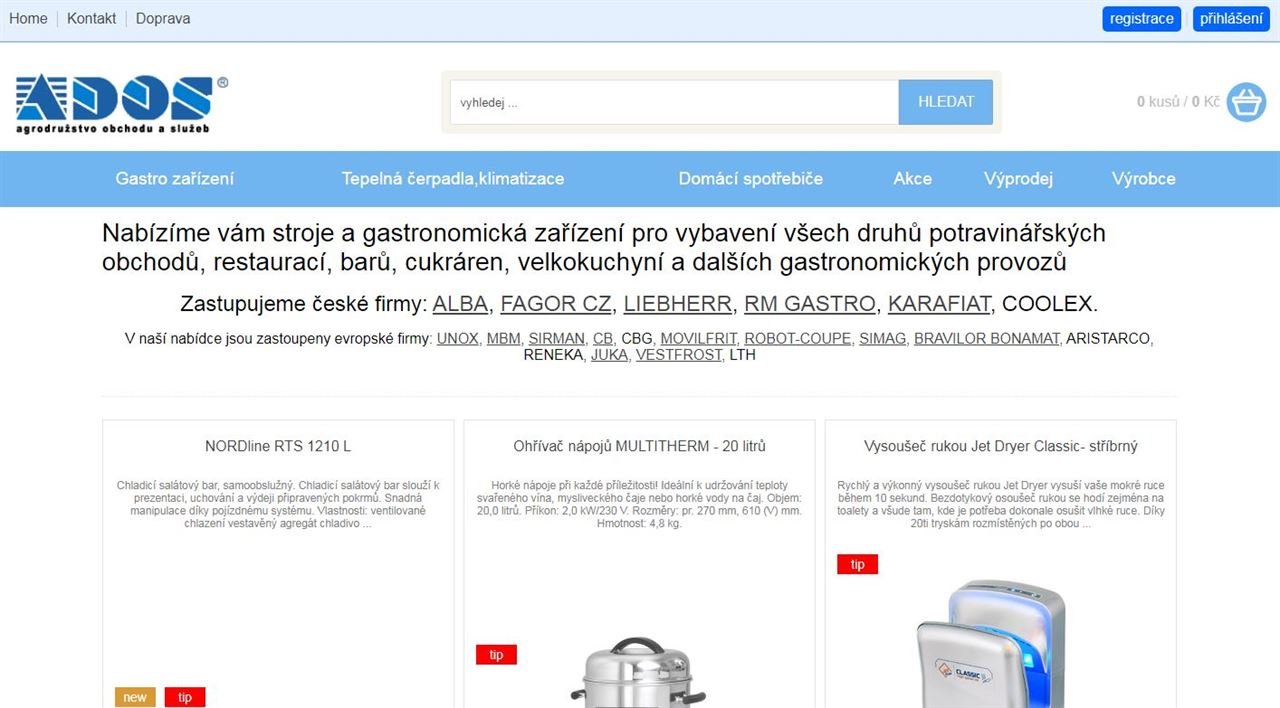Screen dimensions: 1280x708
Task: Open the SIRMAN brand link
Action: 557,339
